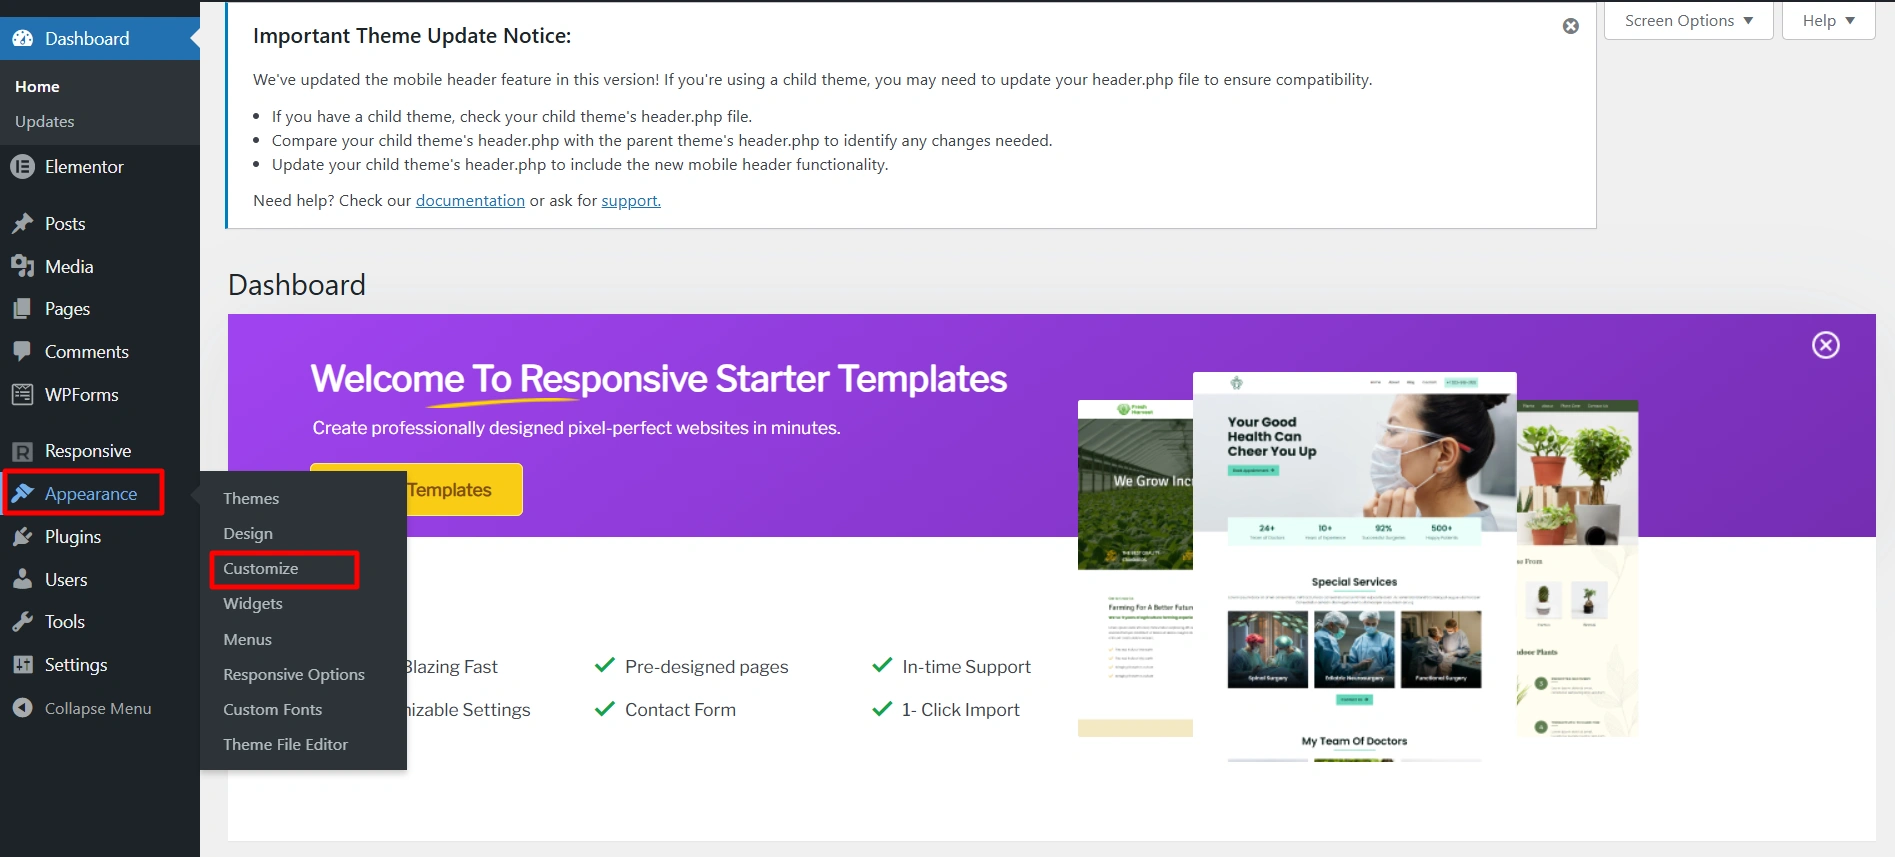
Task: Click the Media library icon
Action: click(x=22, y=267)
